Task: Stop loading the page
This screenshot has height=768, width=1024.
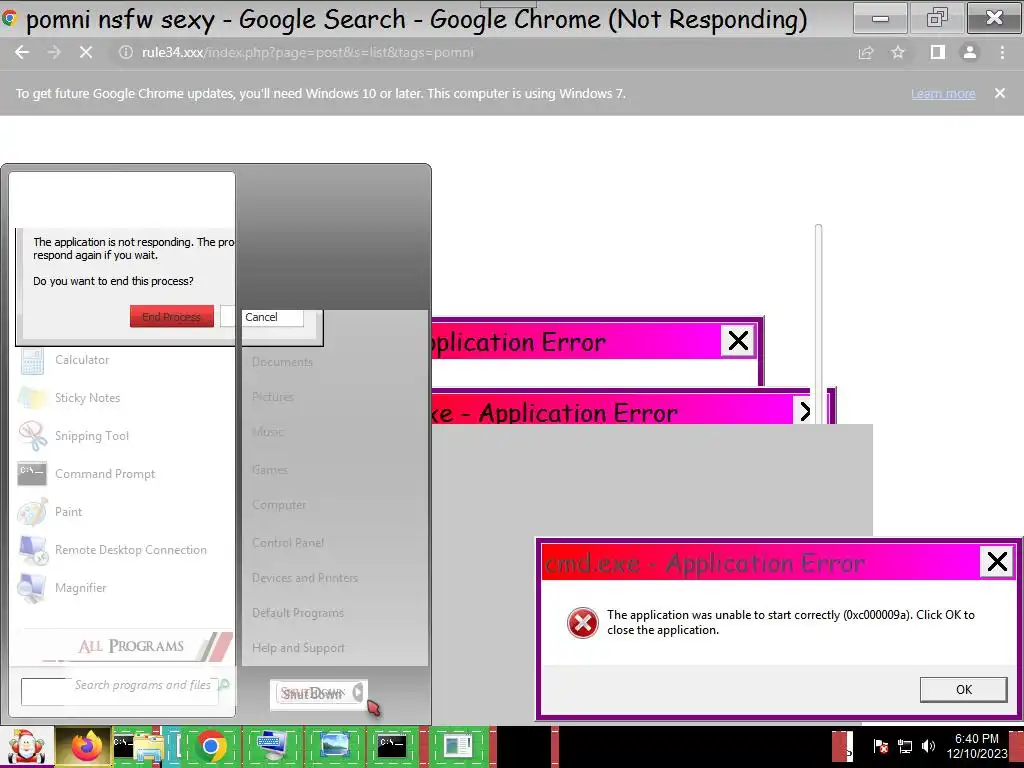Action: 86,53
